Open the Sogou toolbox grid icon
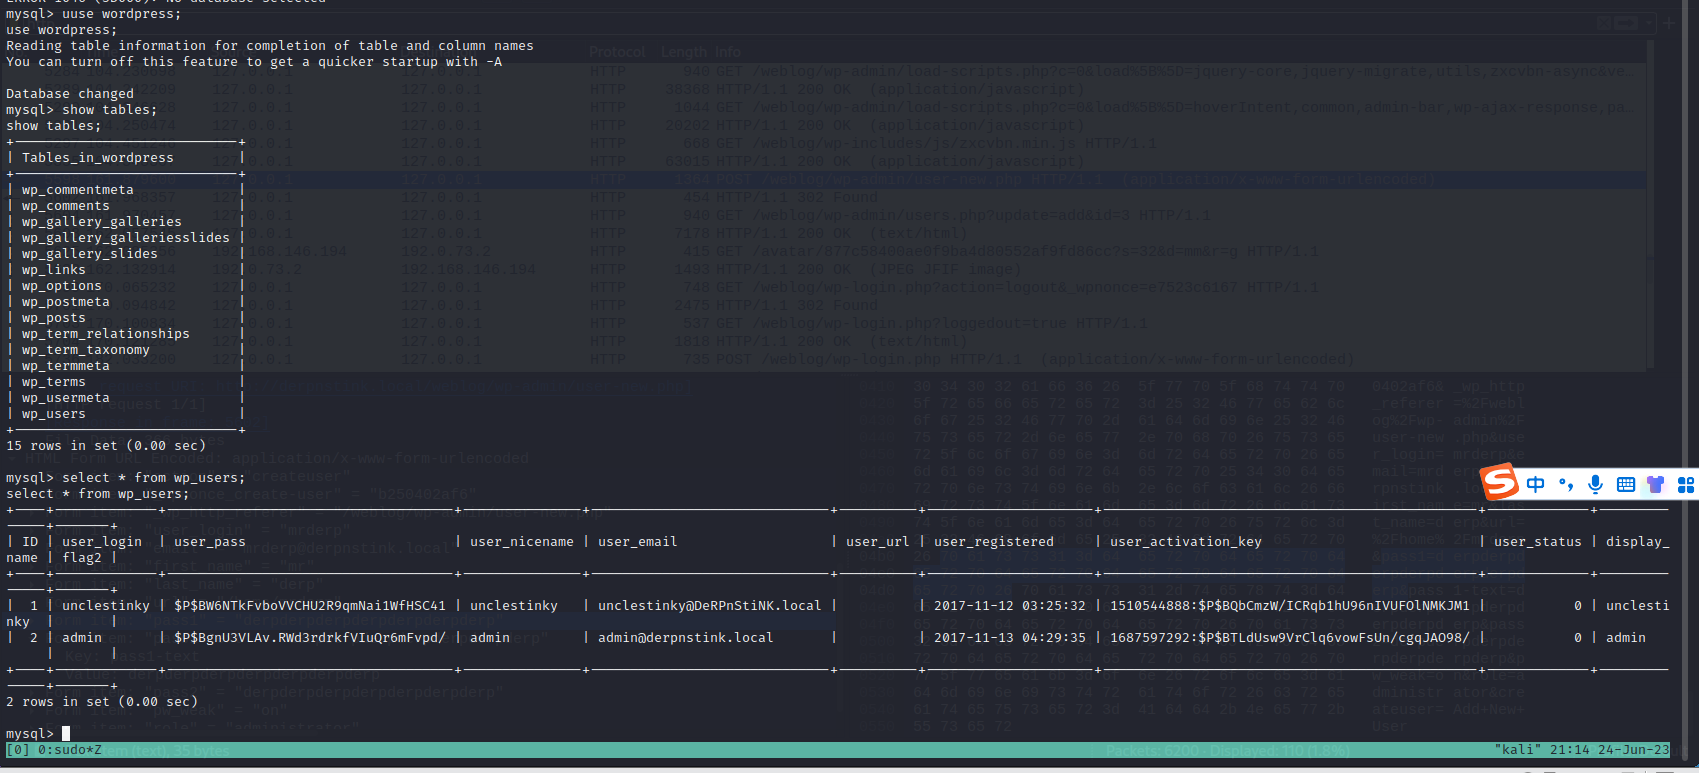Image resolution: width=1699 pixels, height=773 pixels. (1686, 485)
